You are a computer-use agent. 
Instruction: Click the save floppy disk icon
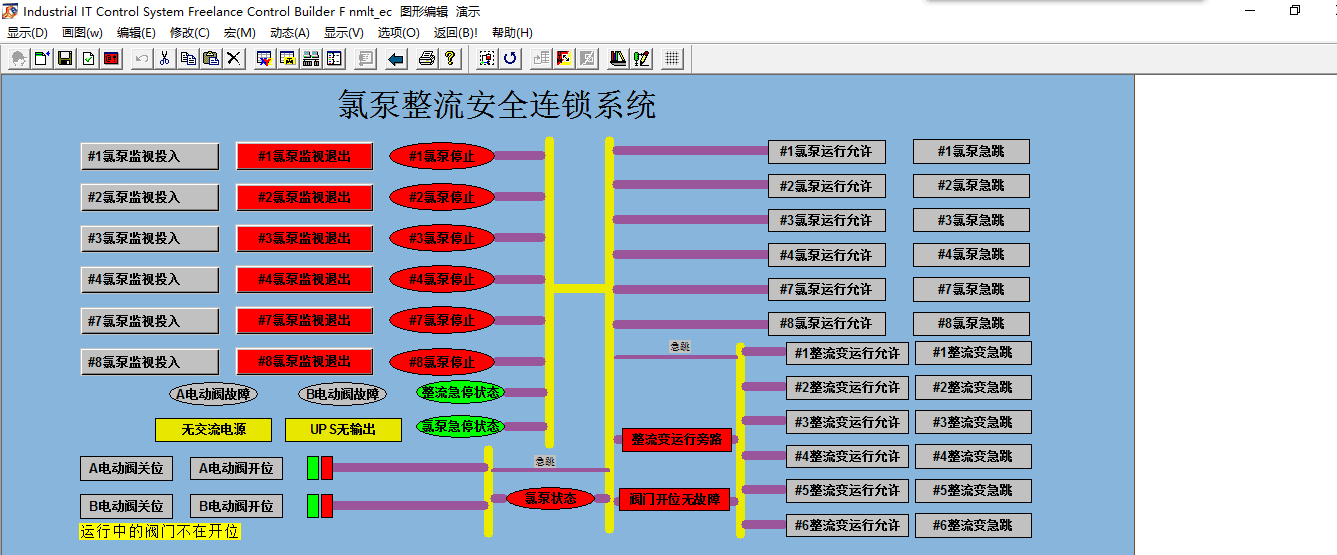(65, 59)
